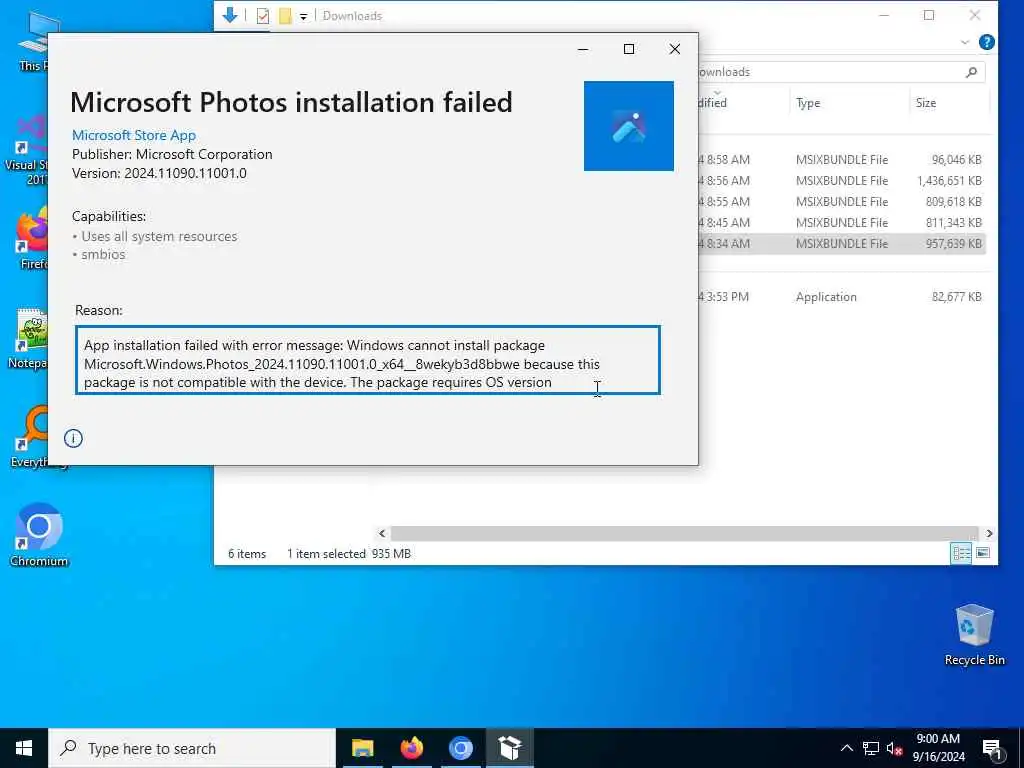Sort by Date modified column header

(743, 103)
